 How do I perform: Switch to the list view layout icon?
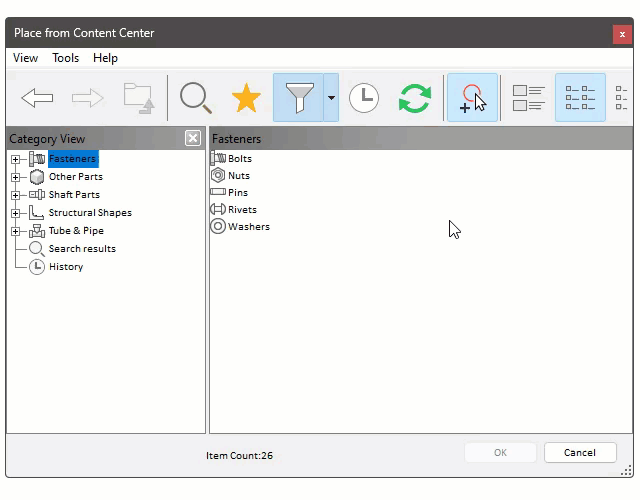pos(580,98)
